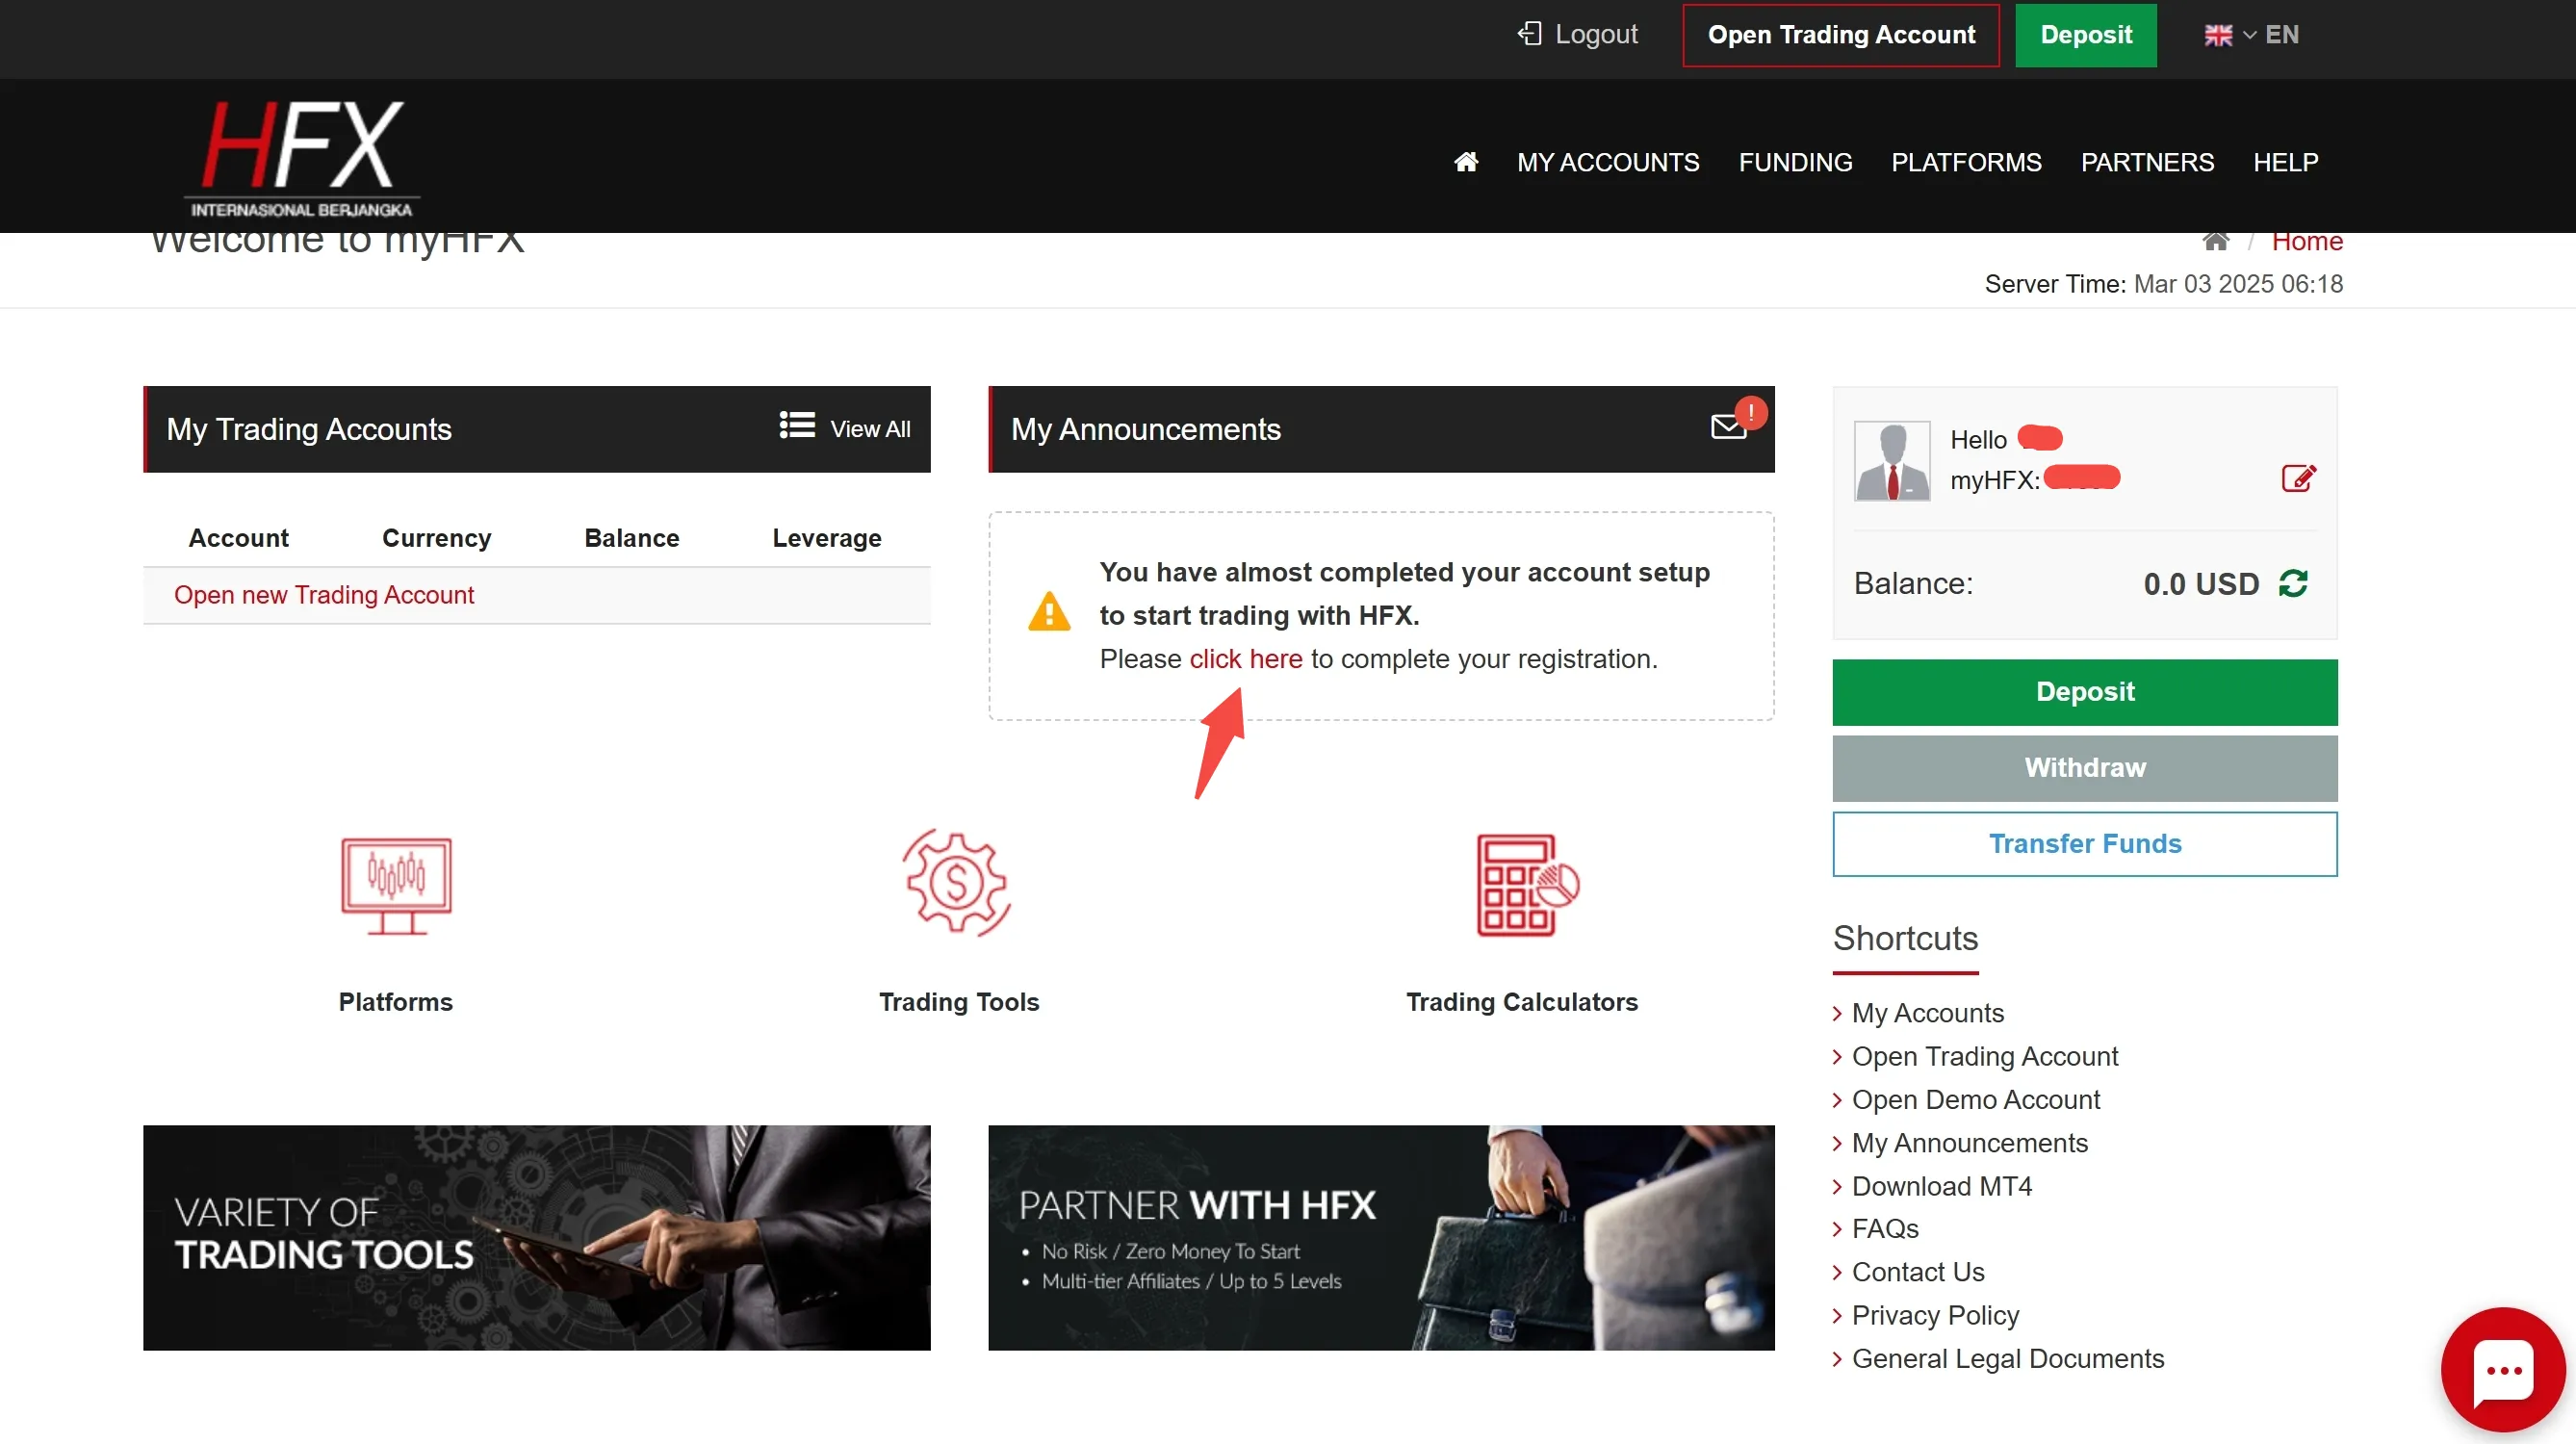The width and height of the screenshot is (2576, 1444).
Task: Click the Logout icon link
Action: point(1529,34)
